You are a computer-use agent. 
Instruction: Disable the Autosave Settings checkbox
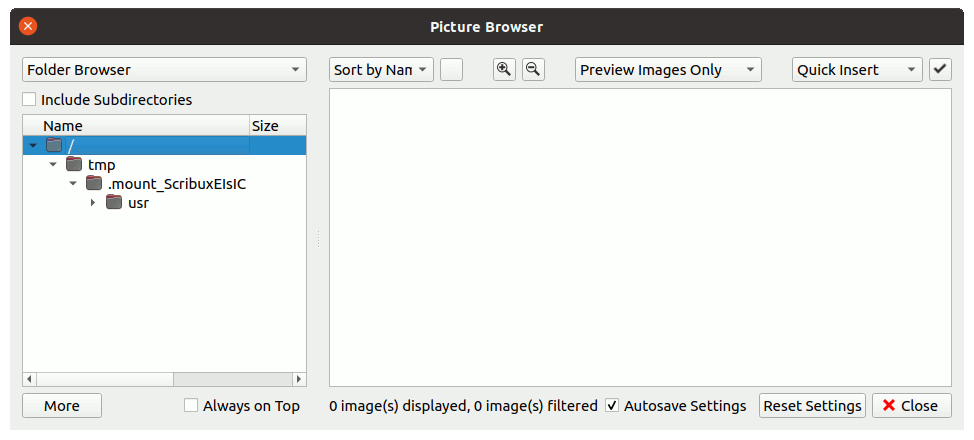[612, 406]
